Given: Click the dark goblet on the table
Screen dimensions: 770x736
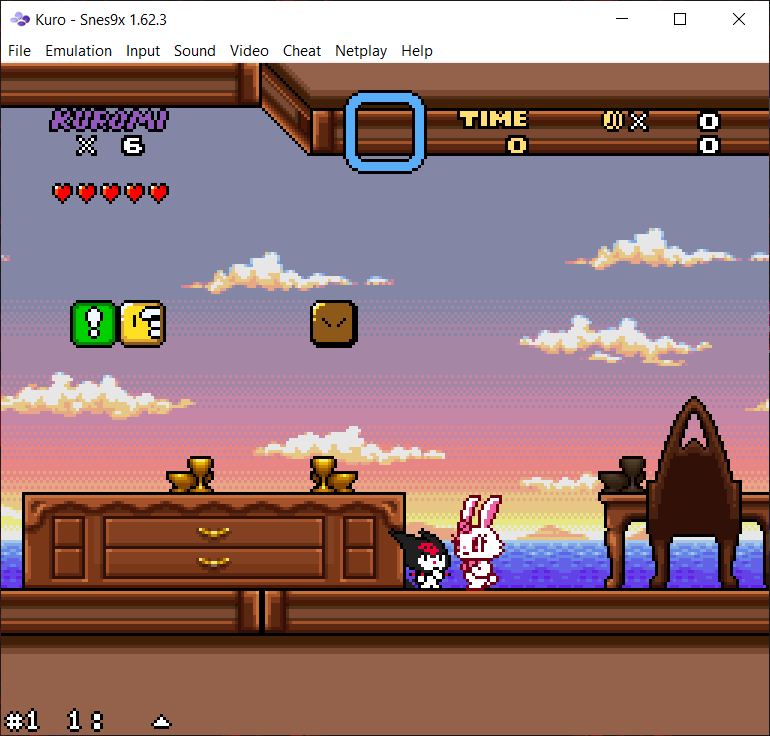Looking at the screenshot, I should click(623, 475).
